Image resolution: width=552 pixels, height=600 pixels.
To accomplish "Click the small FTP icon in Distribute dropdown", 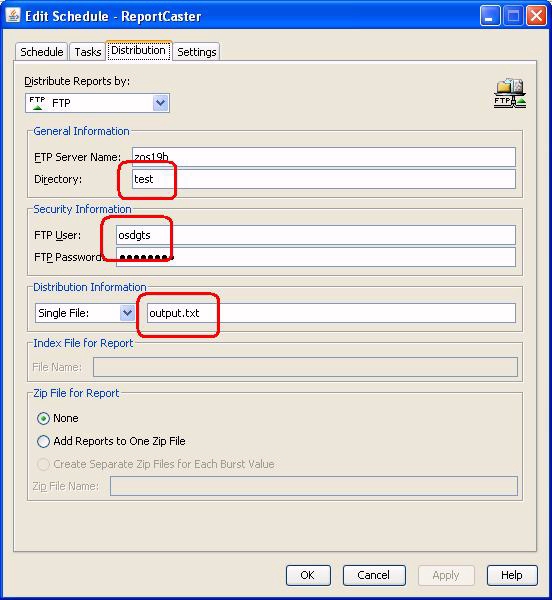I will point(37,103).
